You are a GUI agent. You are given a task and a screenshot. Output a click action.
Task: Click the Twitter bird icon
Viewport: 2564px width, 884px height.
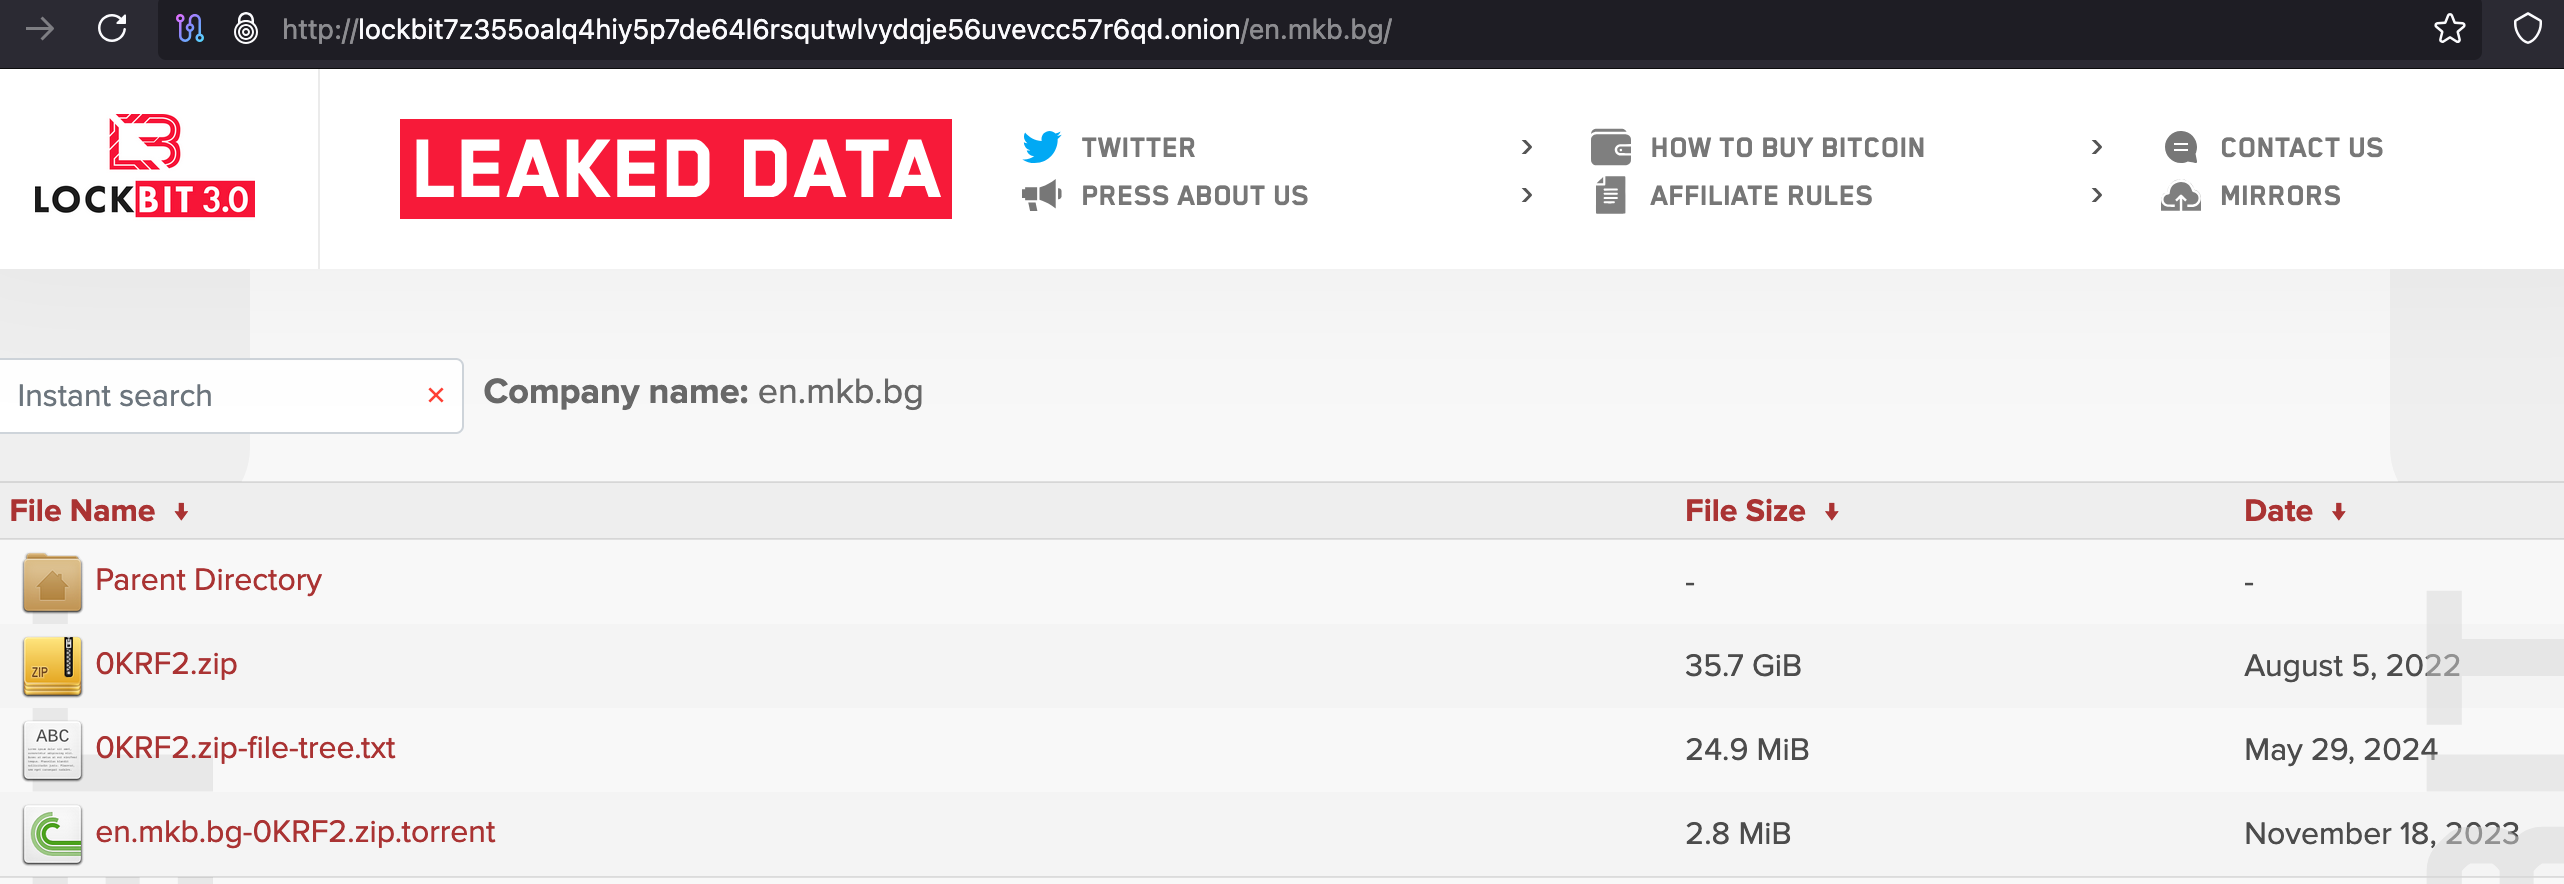(x=1042, y=147)
